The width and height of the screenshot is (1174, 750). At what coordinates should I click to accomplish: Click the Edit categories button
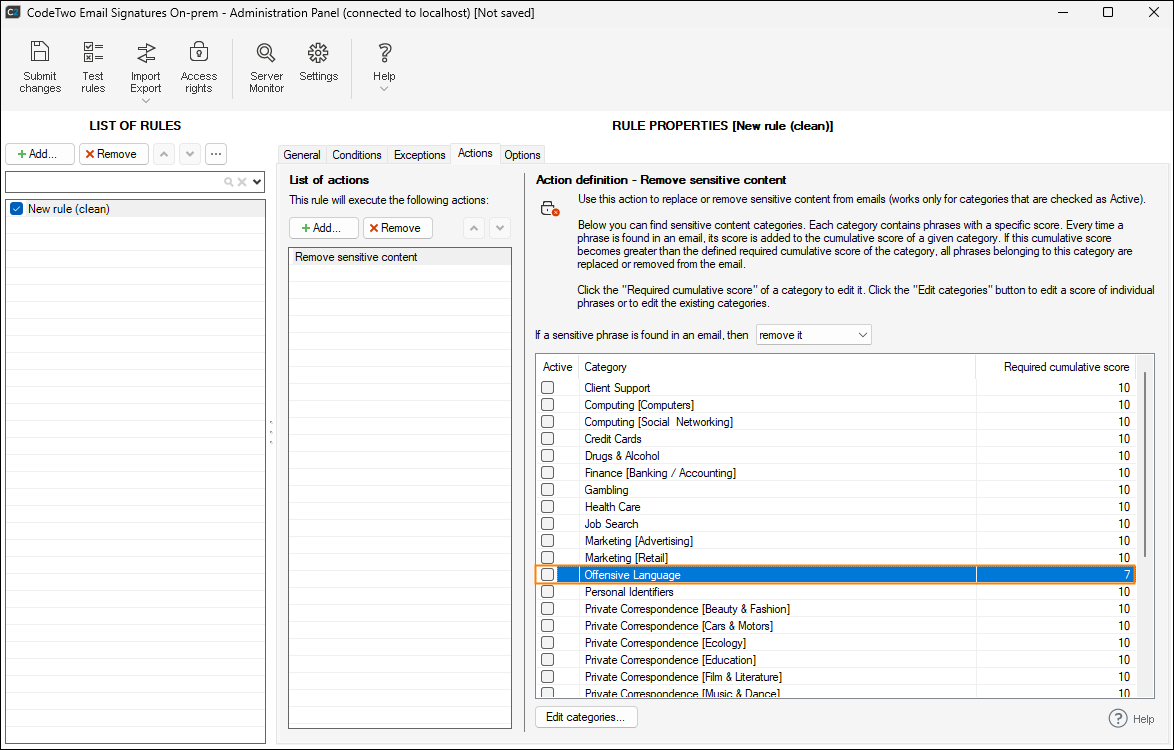click(586, 717)
